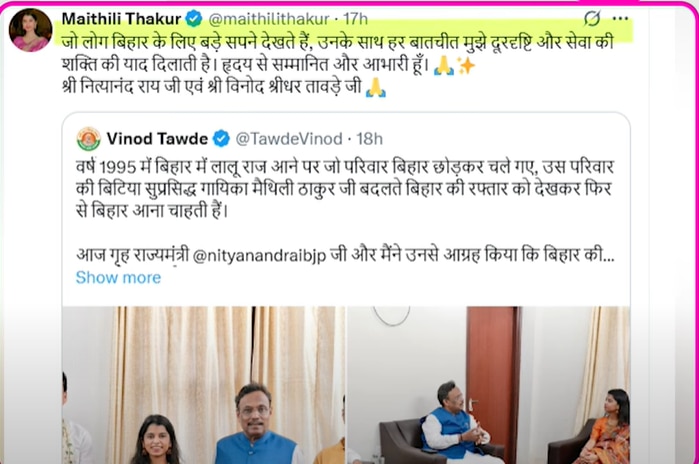Viewport: 699px width, 464px height.
Task: Click the highlighted first line of tweet
Action: 337,42
